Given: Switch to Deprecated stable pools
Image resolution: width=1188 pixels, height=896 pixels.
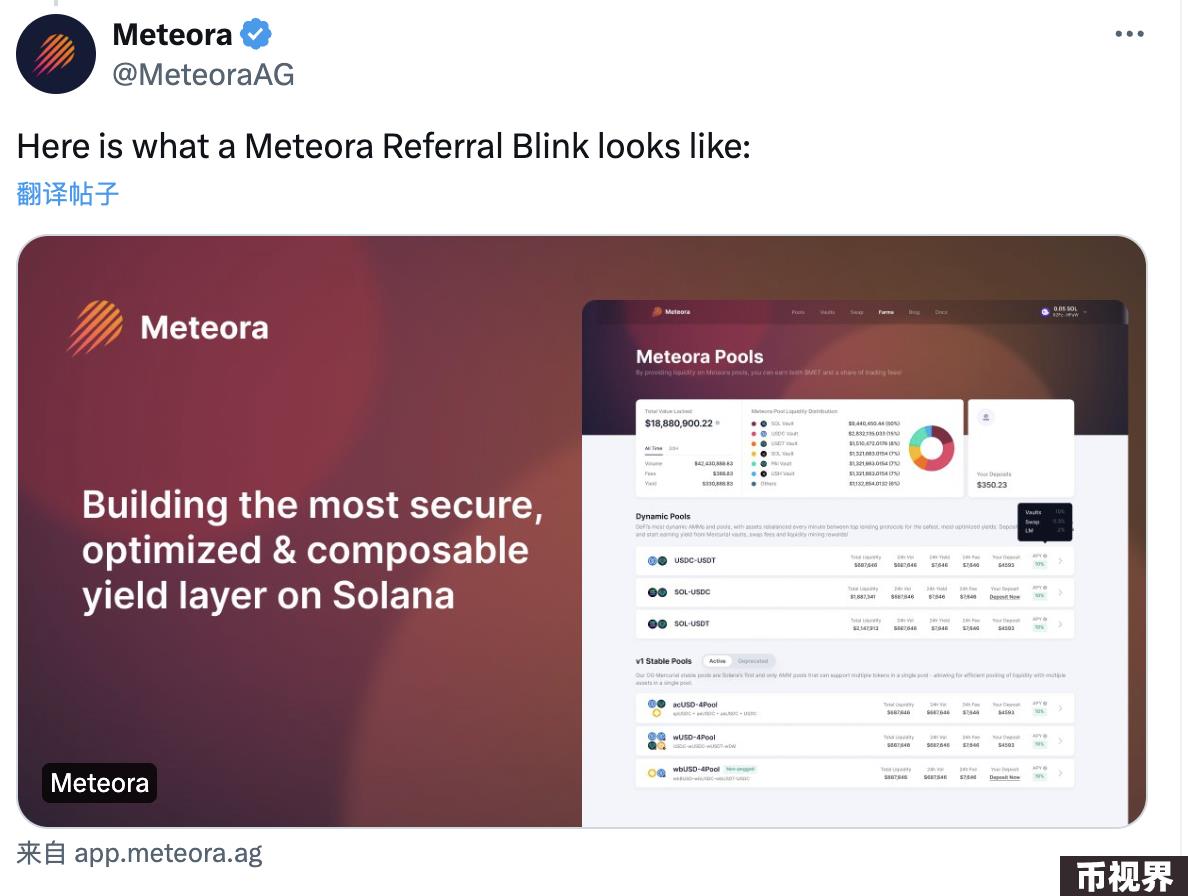Looking at the screenshot, I should (752, 661).
